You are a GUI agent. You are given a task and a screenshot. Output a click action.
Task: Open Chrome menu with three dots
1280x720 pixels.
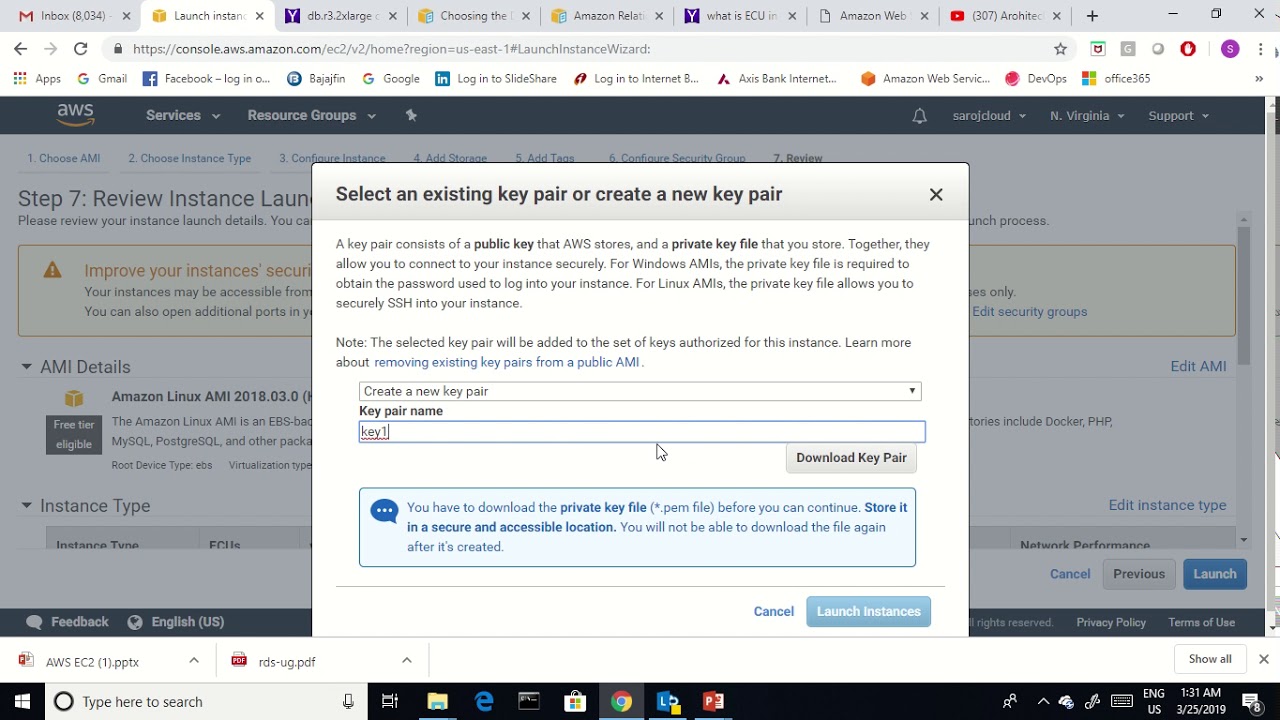click(x=1260, y=49)
